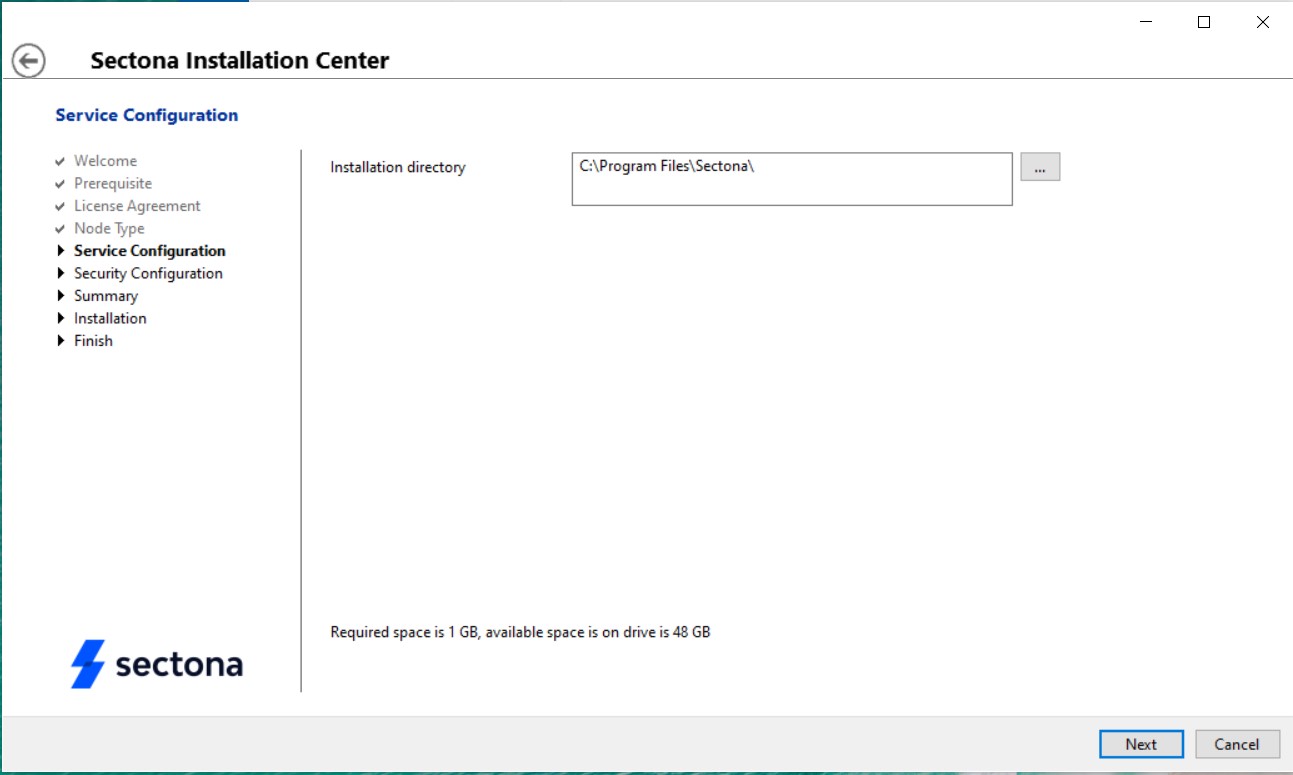The image size is (1293, 775).
Task: Select the Installation step
Action: tap(110, 319)
